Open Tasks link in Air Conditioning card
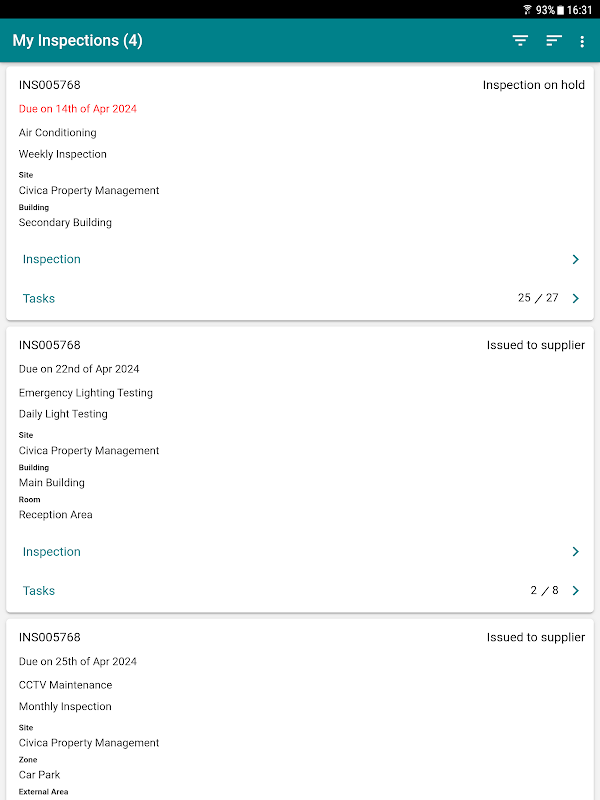Screen dimensions: 600x800 coord(39,298)
